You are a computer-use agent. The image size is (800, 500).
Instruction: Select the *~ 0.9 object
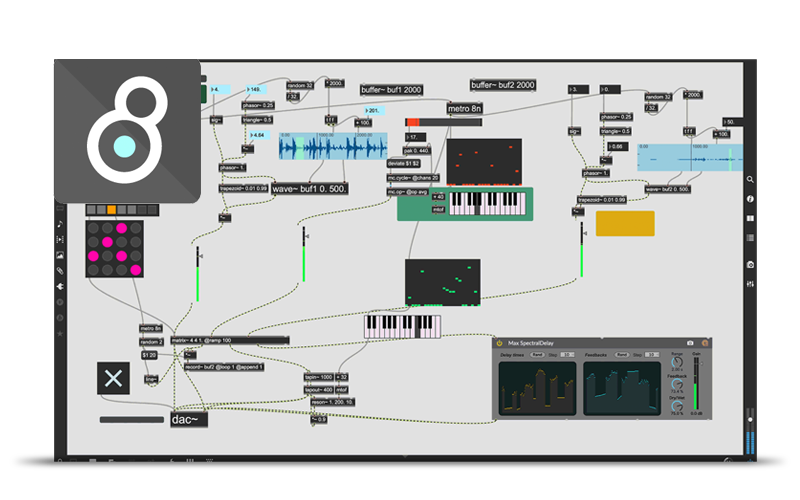coord(319,419)
